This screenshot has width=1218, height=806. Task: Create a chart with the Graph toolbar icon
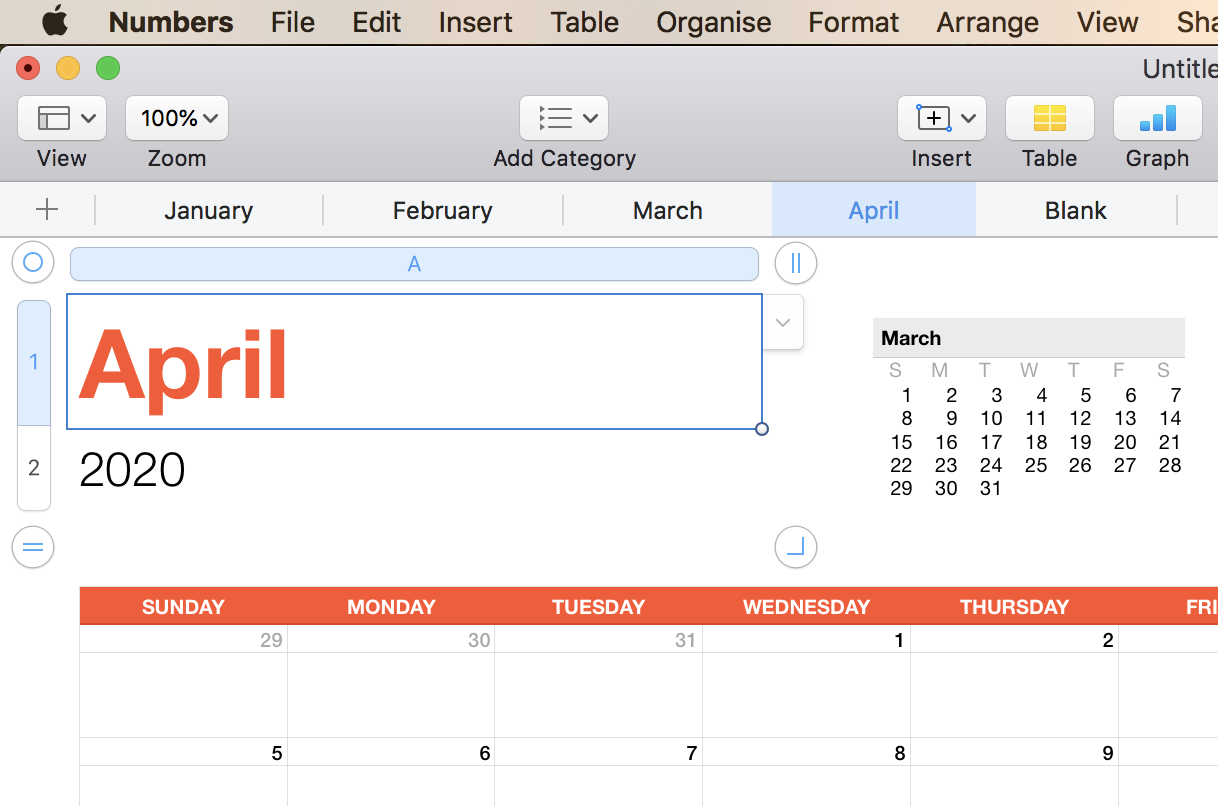tap(1157, 117)
